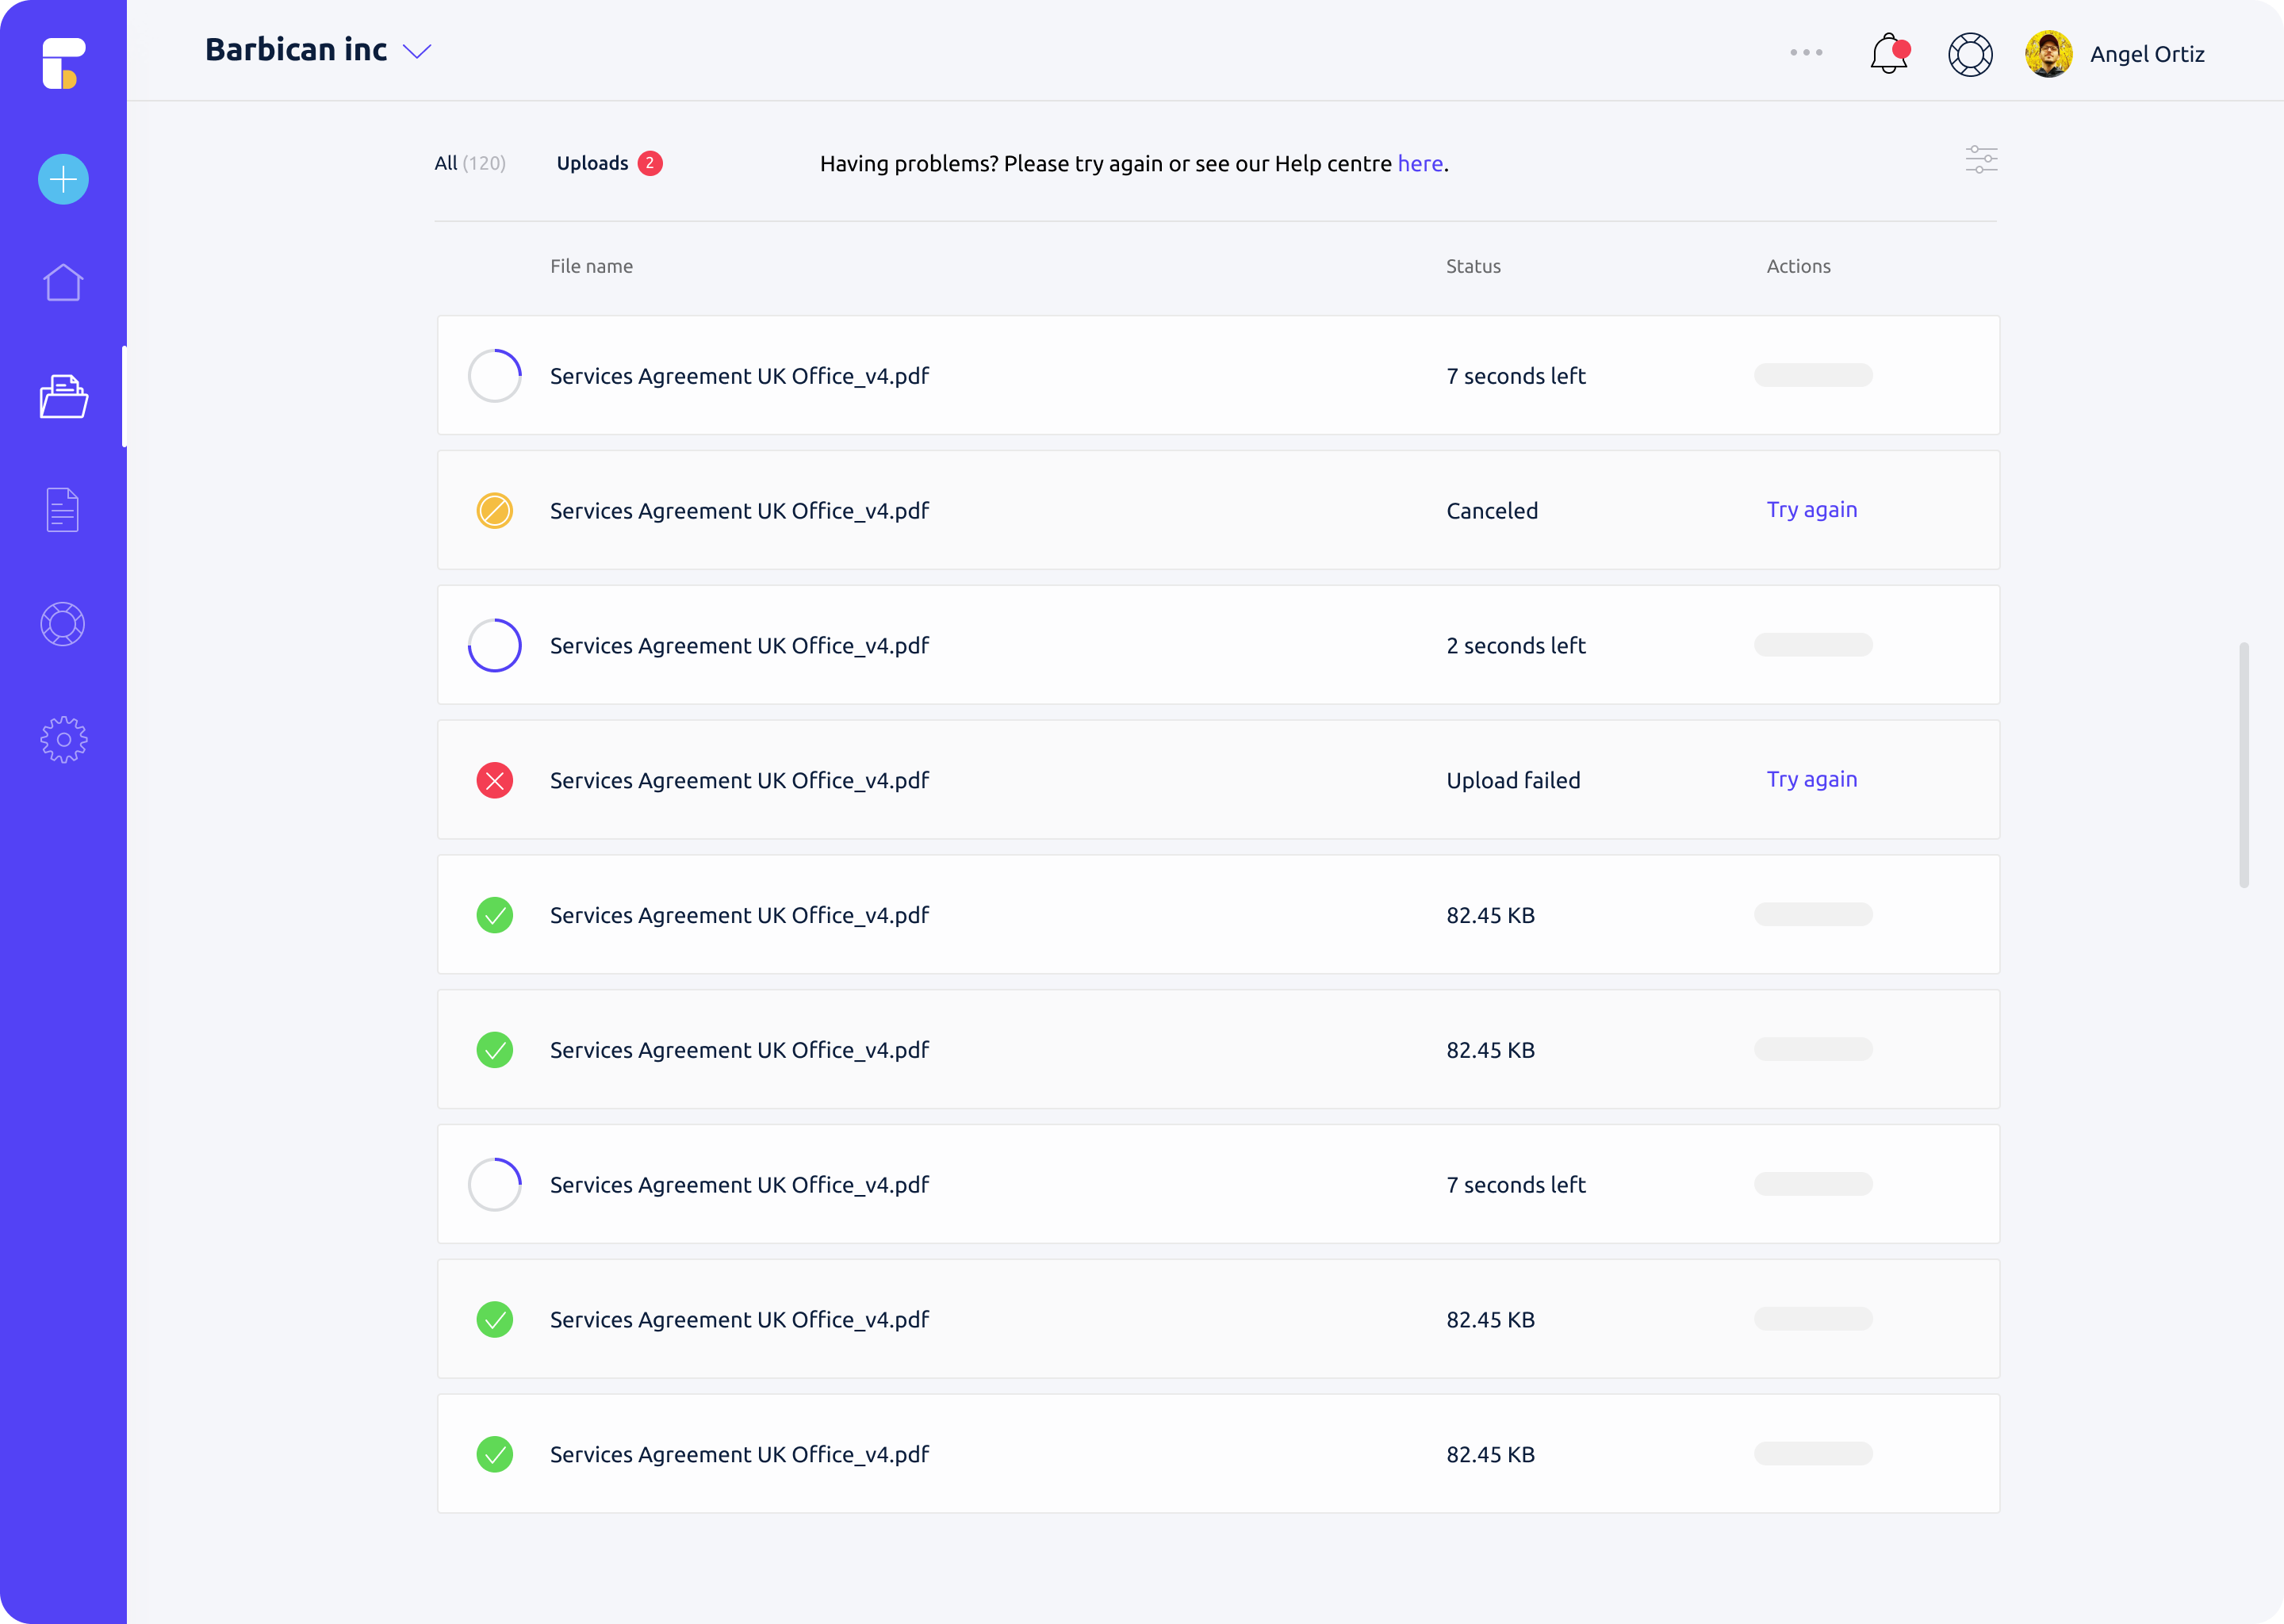The image size is (2284, 1624).
Task: Switch to the All (120) tab
Action: coord(470,163)
